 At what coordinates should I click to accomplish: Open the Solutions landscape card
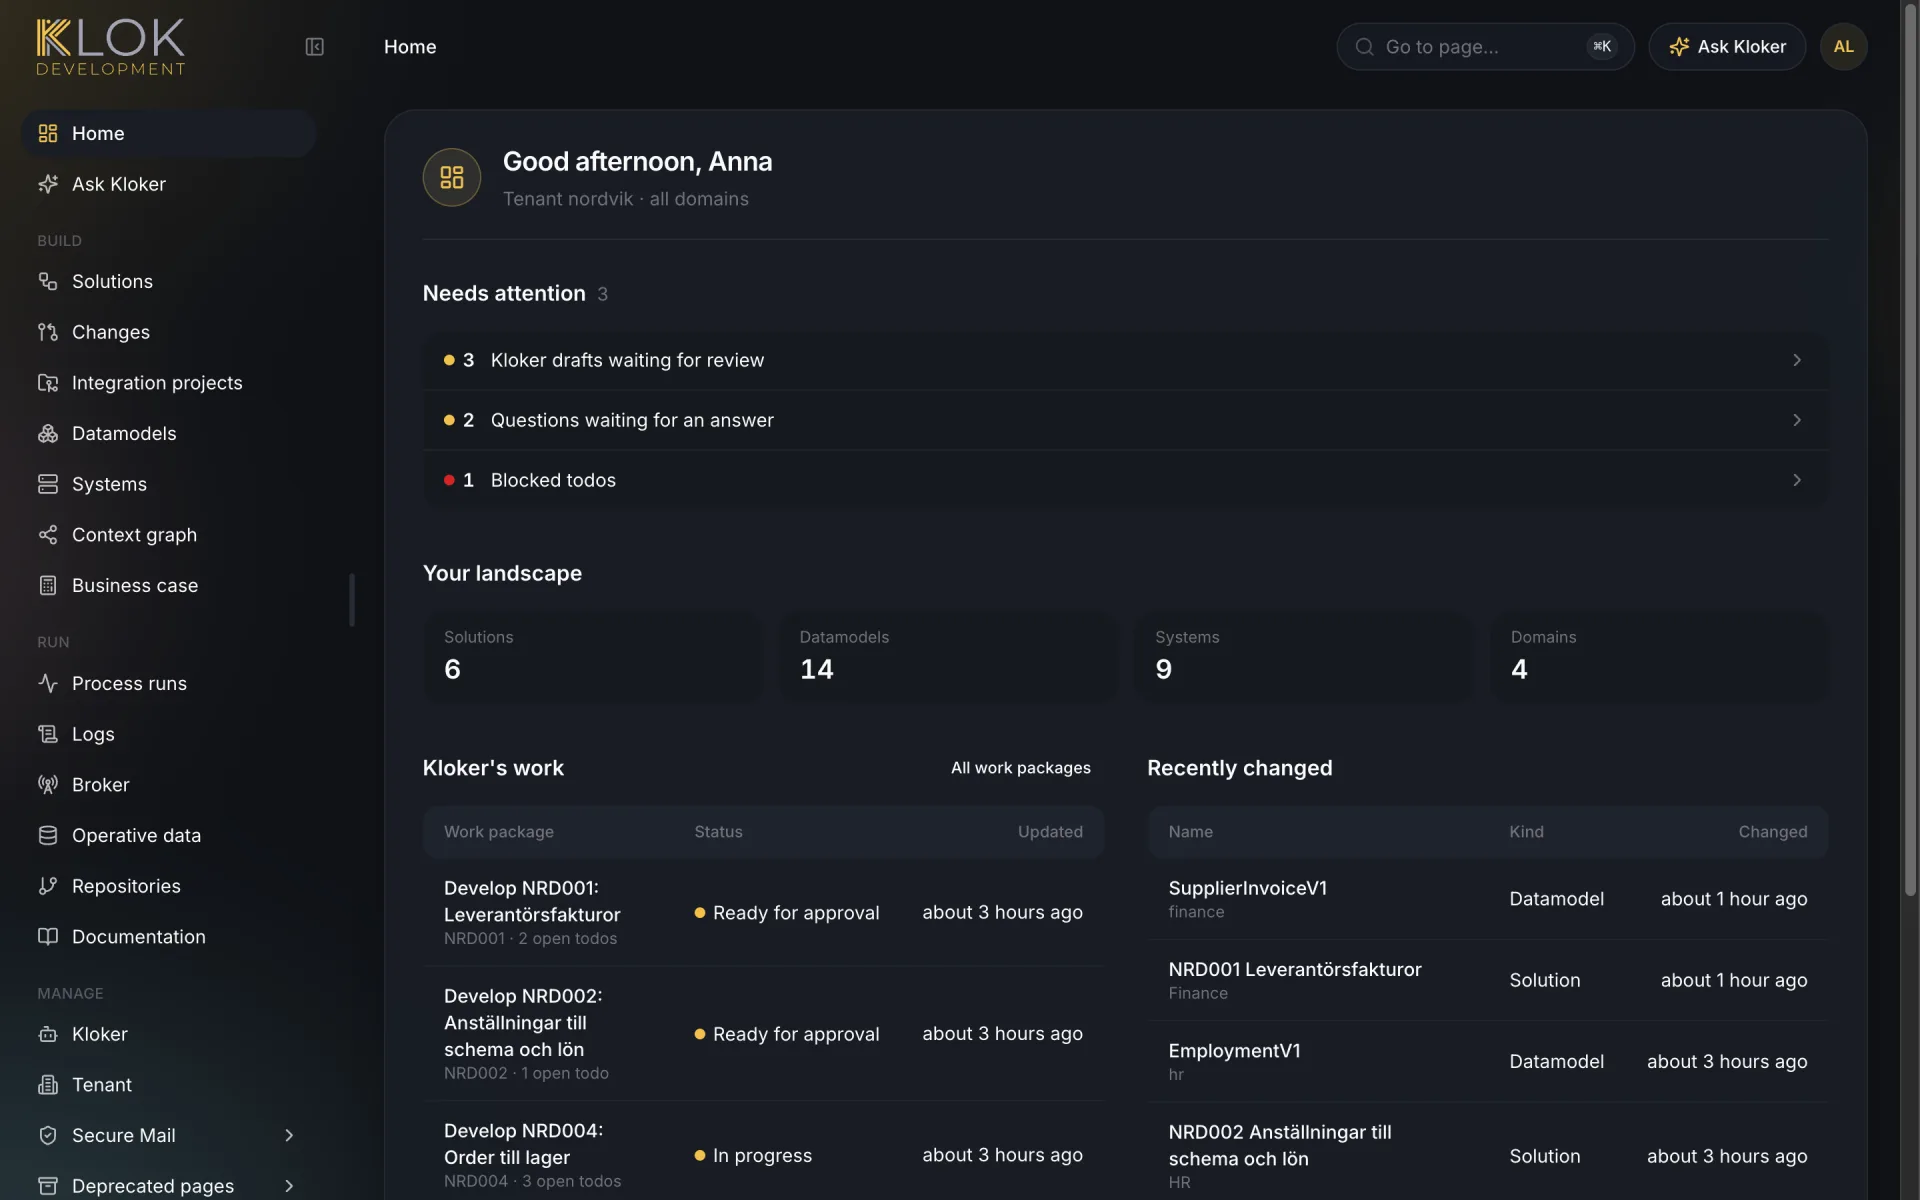pyautogui.click(x=593, y=657)
